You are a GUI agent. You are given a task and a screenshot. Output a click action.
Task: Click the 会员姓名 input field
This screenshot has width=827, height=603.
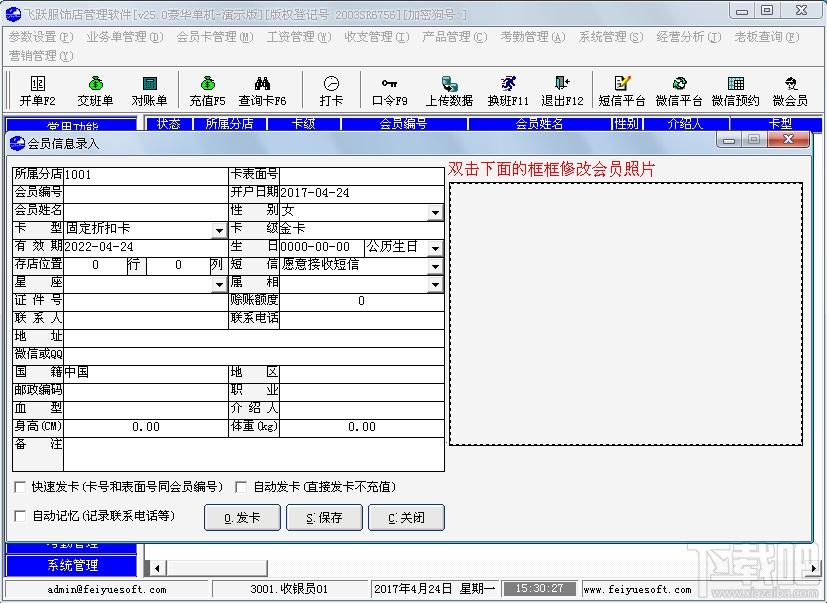click(146, 211)
